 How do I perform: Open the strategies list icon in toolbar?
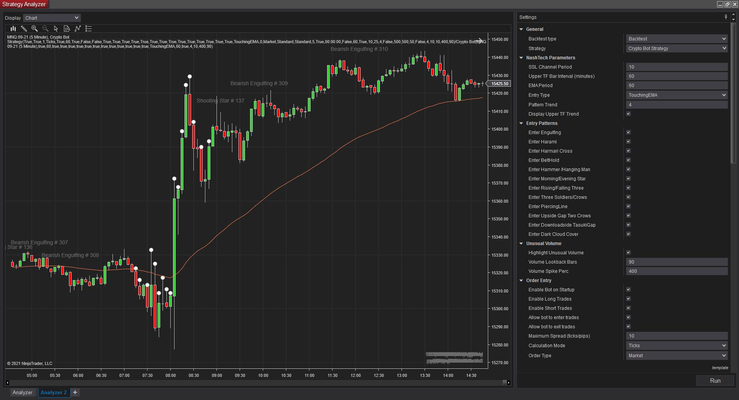[x=89, y=29]
